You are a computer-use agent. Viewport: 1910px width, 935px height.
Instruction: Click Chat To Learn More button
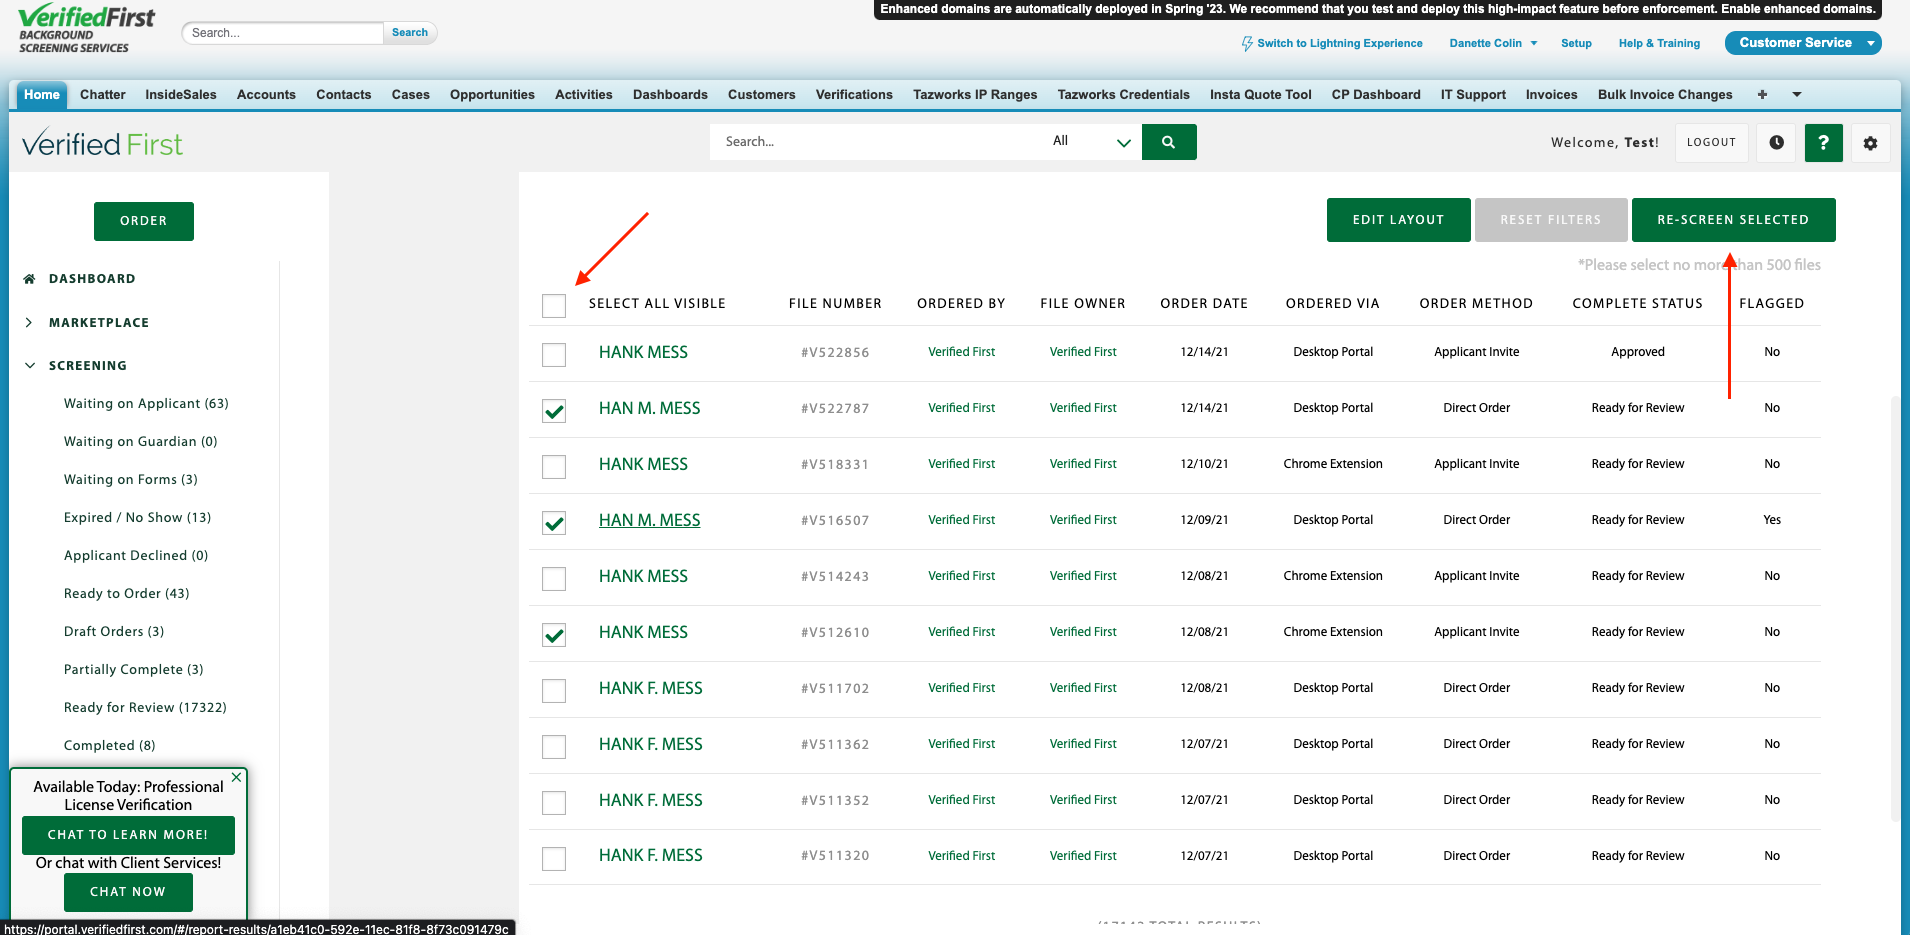[x=128, y=835]
